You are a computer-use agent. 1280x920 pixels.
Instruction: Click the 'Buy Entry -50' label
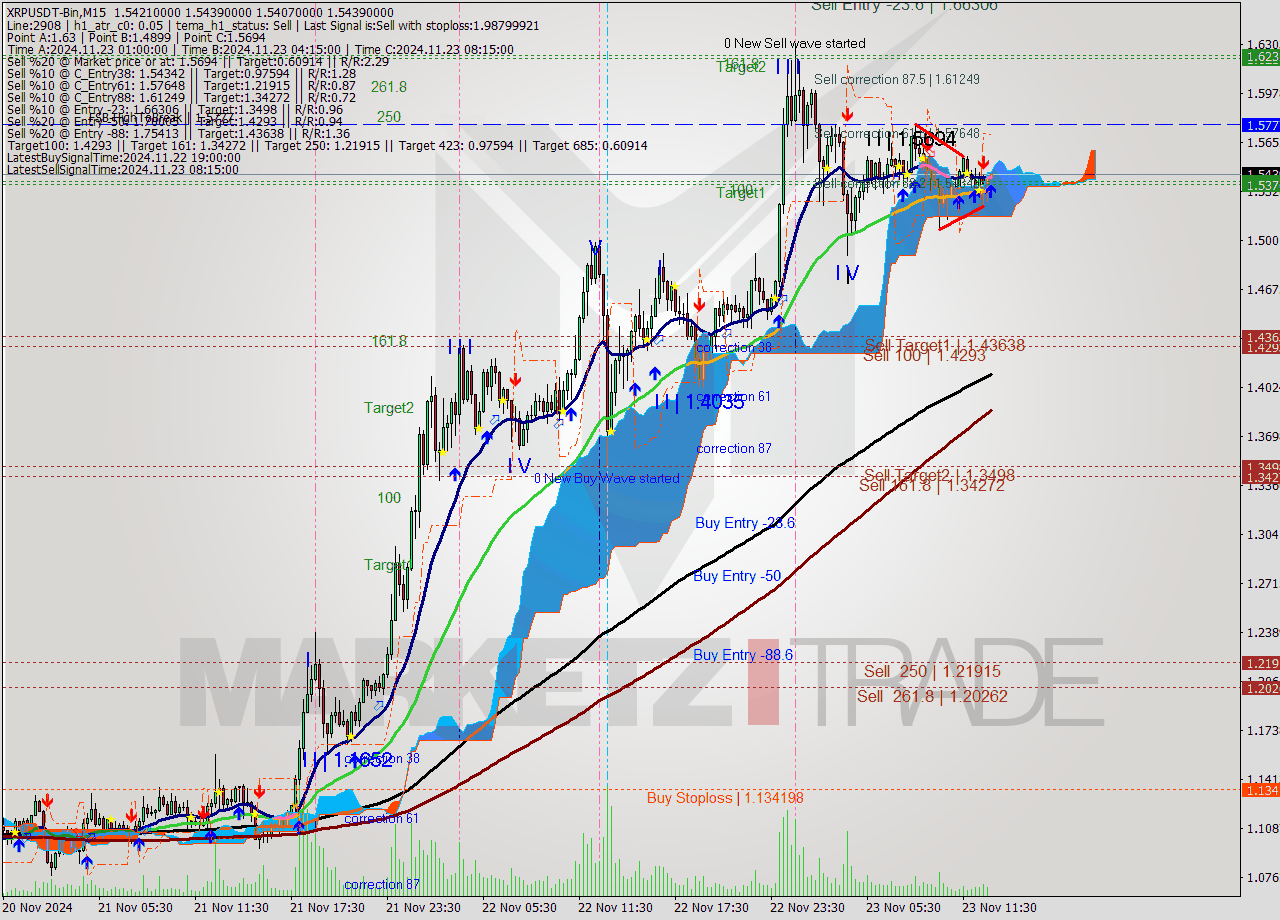click(737, 576)
